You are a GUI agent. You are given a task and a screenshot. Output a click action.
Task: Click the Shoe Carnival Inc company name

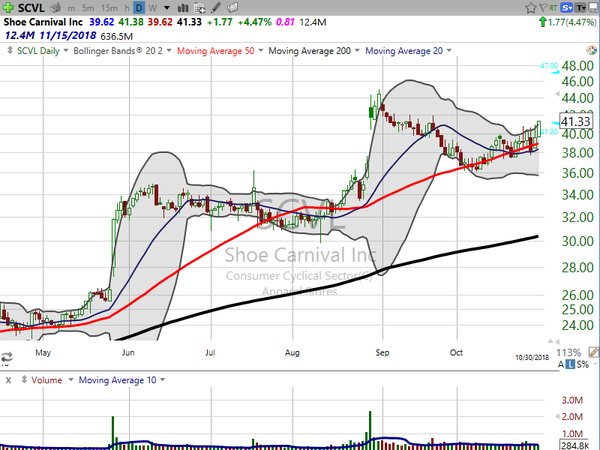tap(43, 22)
